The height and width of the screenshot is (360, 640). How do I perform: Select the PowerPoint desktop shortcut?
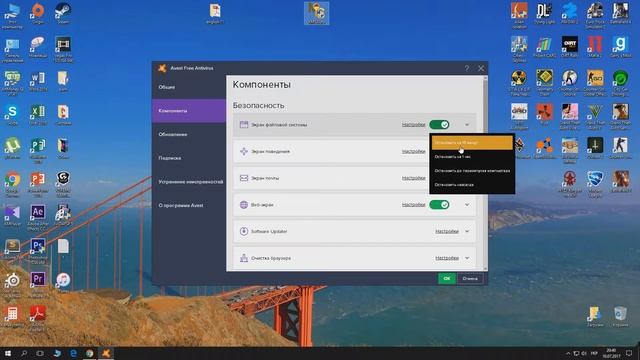pos(38,184)
